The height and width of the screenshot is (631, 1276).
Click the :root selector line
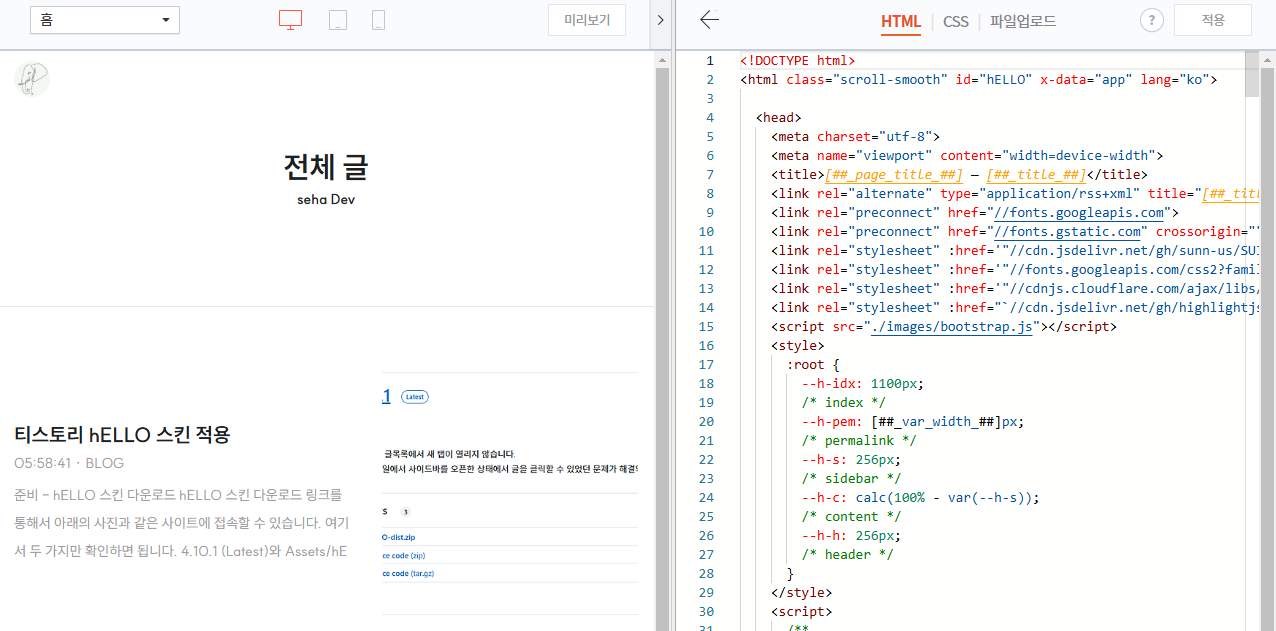pyautogui.click(x=813, y=365)
